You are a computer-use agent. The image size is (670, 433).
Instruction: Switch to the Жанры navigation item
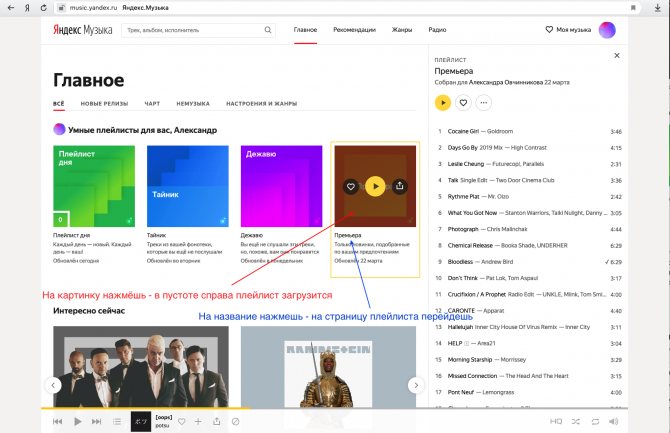click(402, 30)
